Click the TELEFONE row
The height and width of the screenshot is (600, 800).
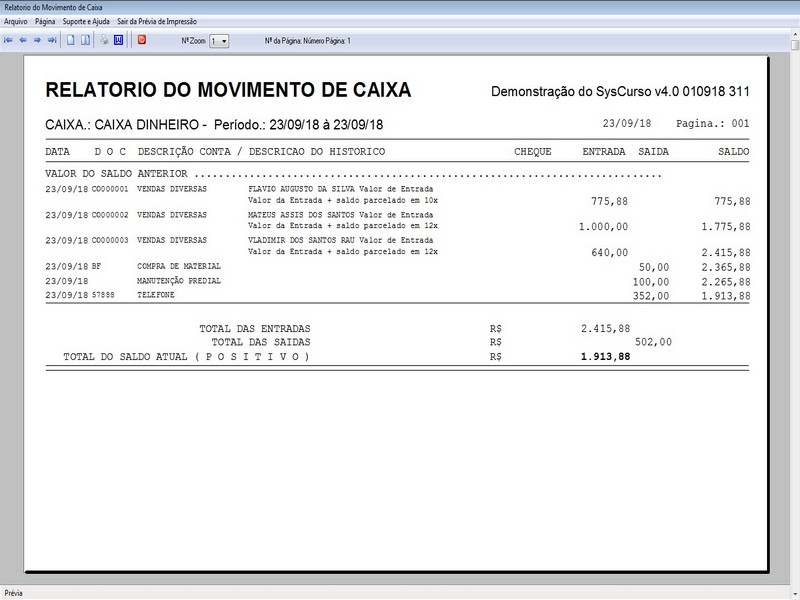(397, 295)
